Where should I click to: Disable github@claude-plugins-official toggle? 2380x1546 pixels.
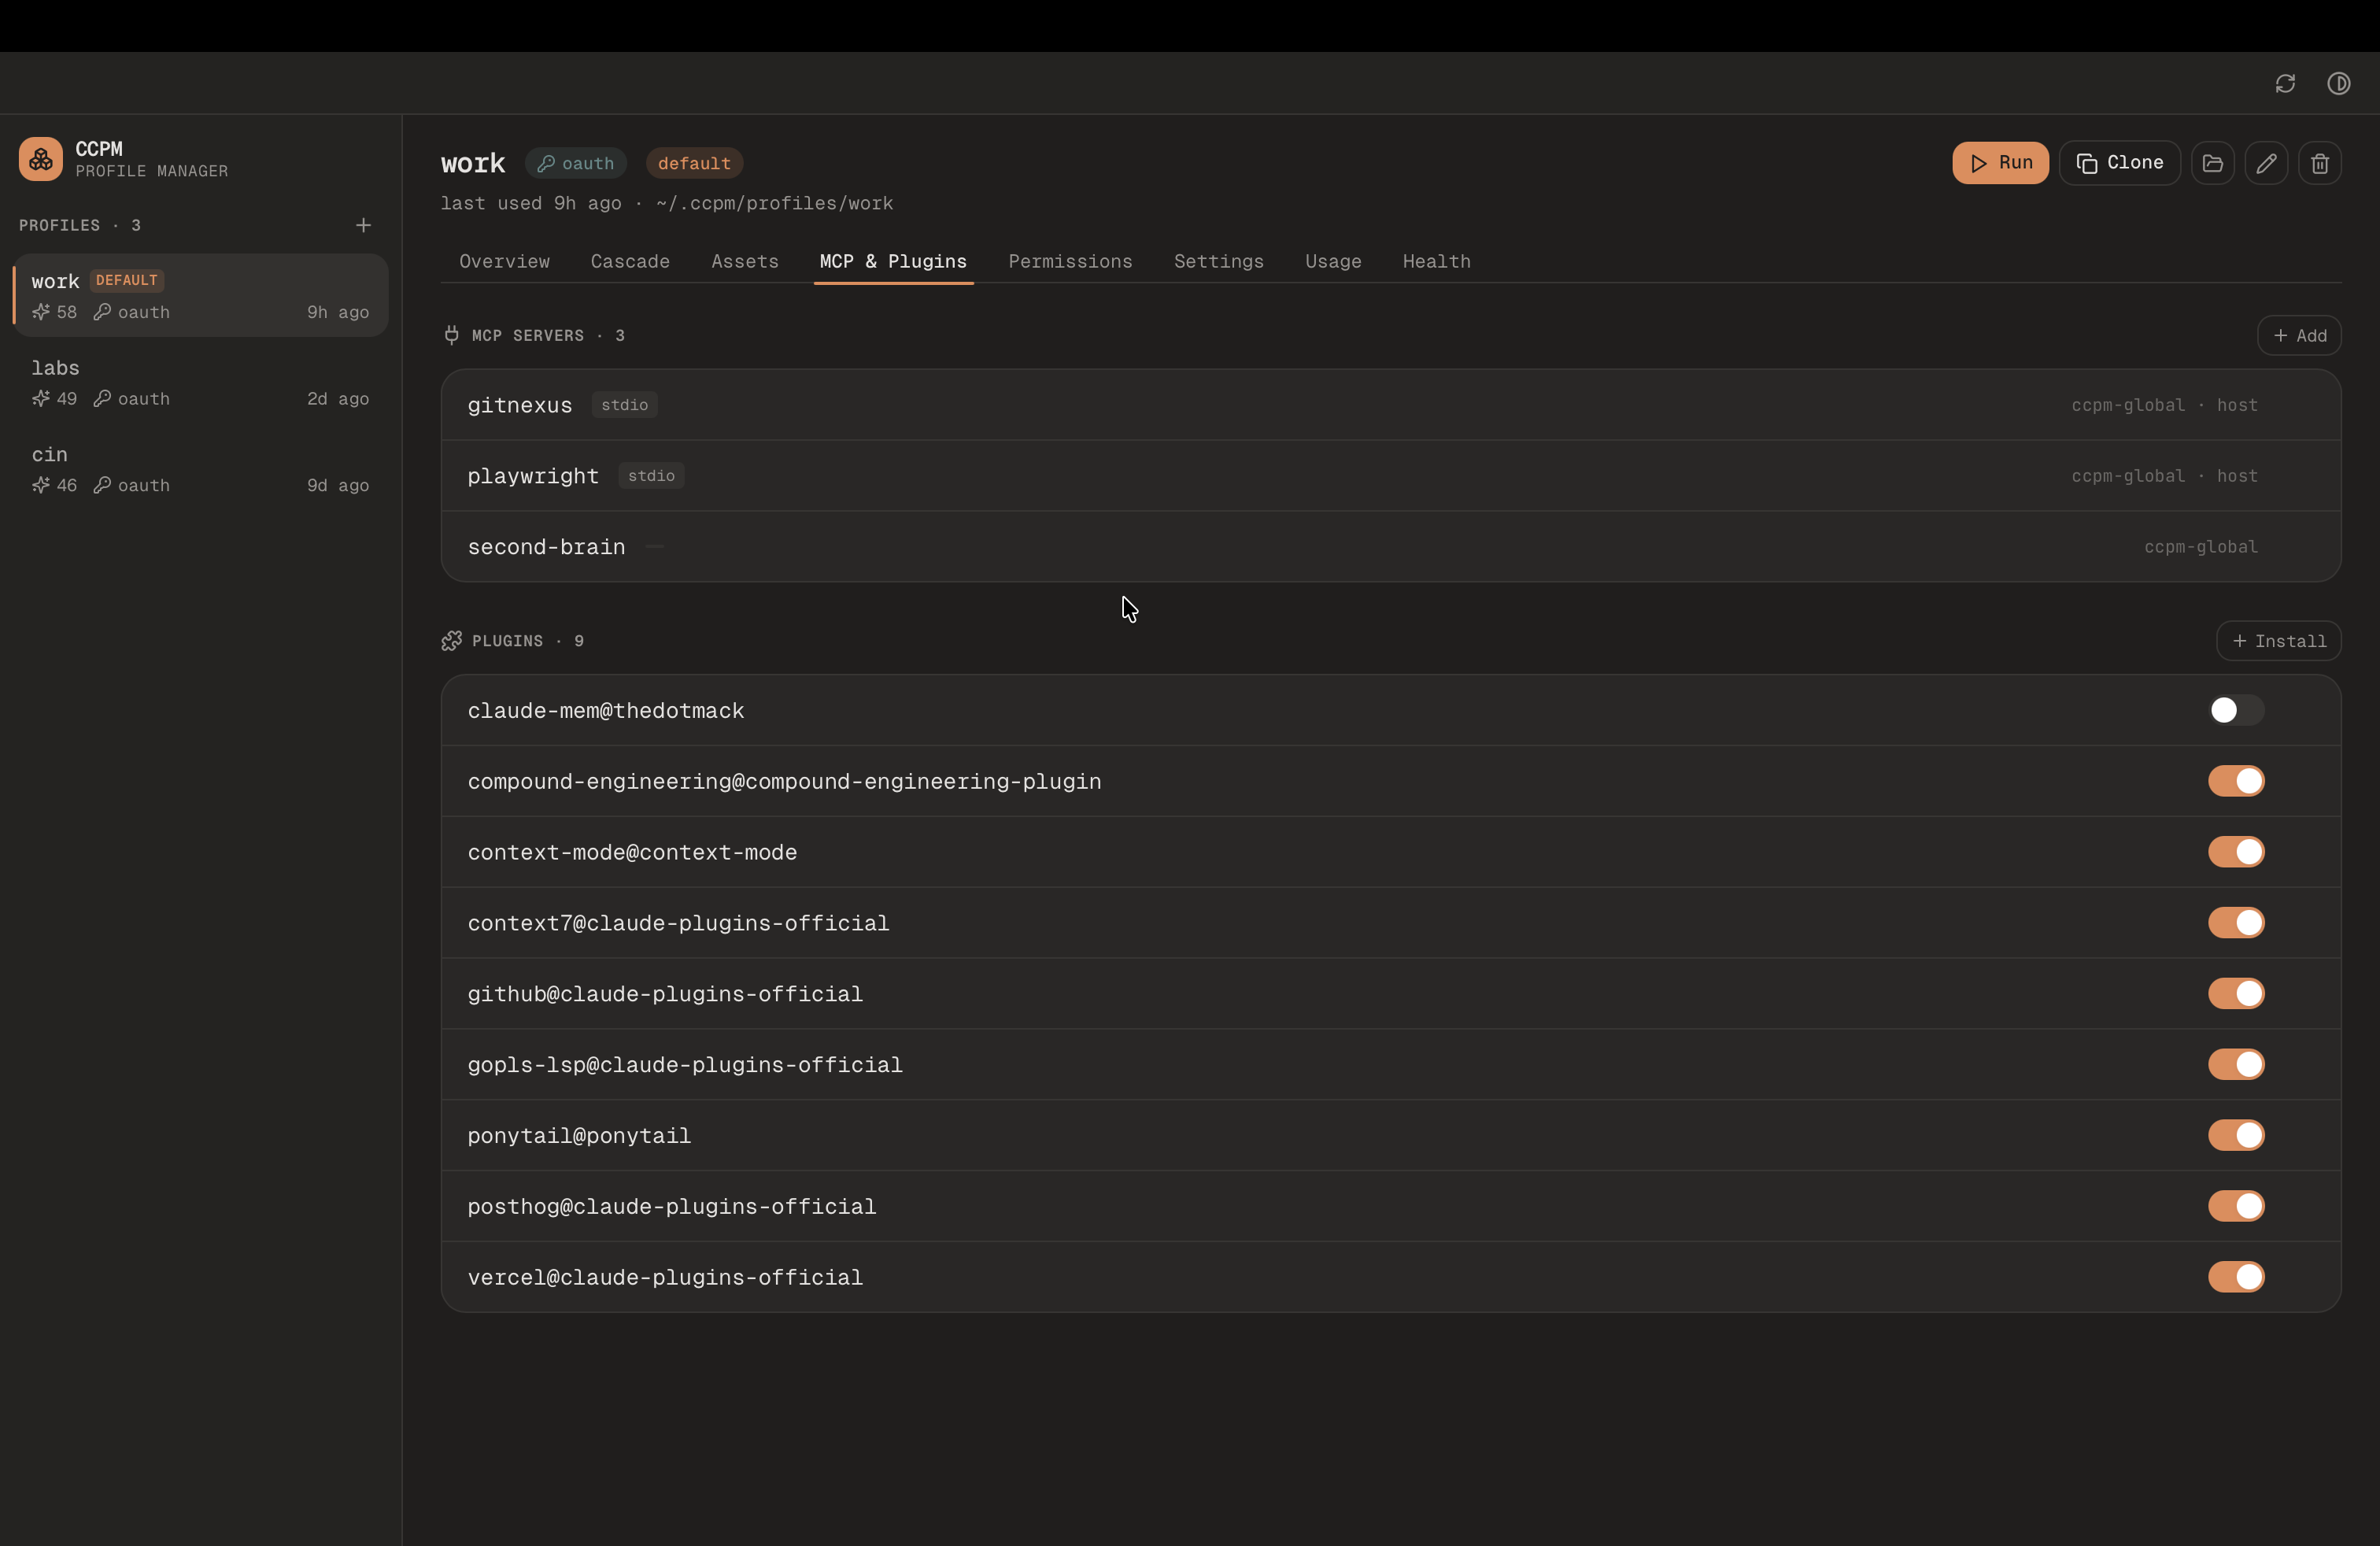click(x=2236, y=994)
